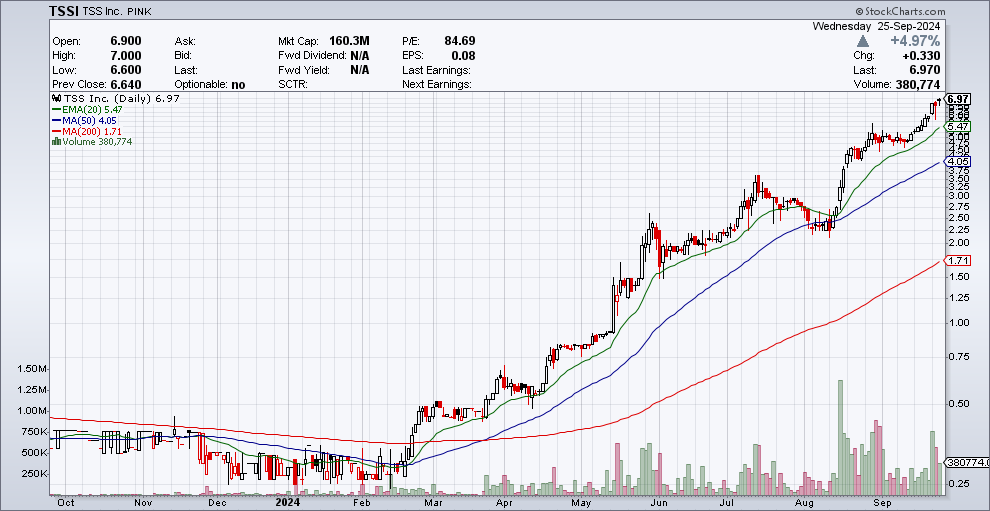Click the Volume 380,774 legend entry
Viewport: 990px width, 511px height.
pos(96,142)
